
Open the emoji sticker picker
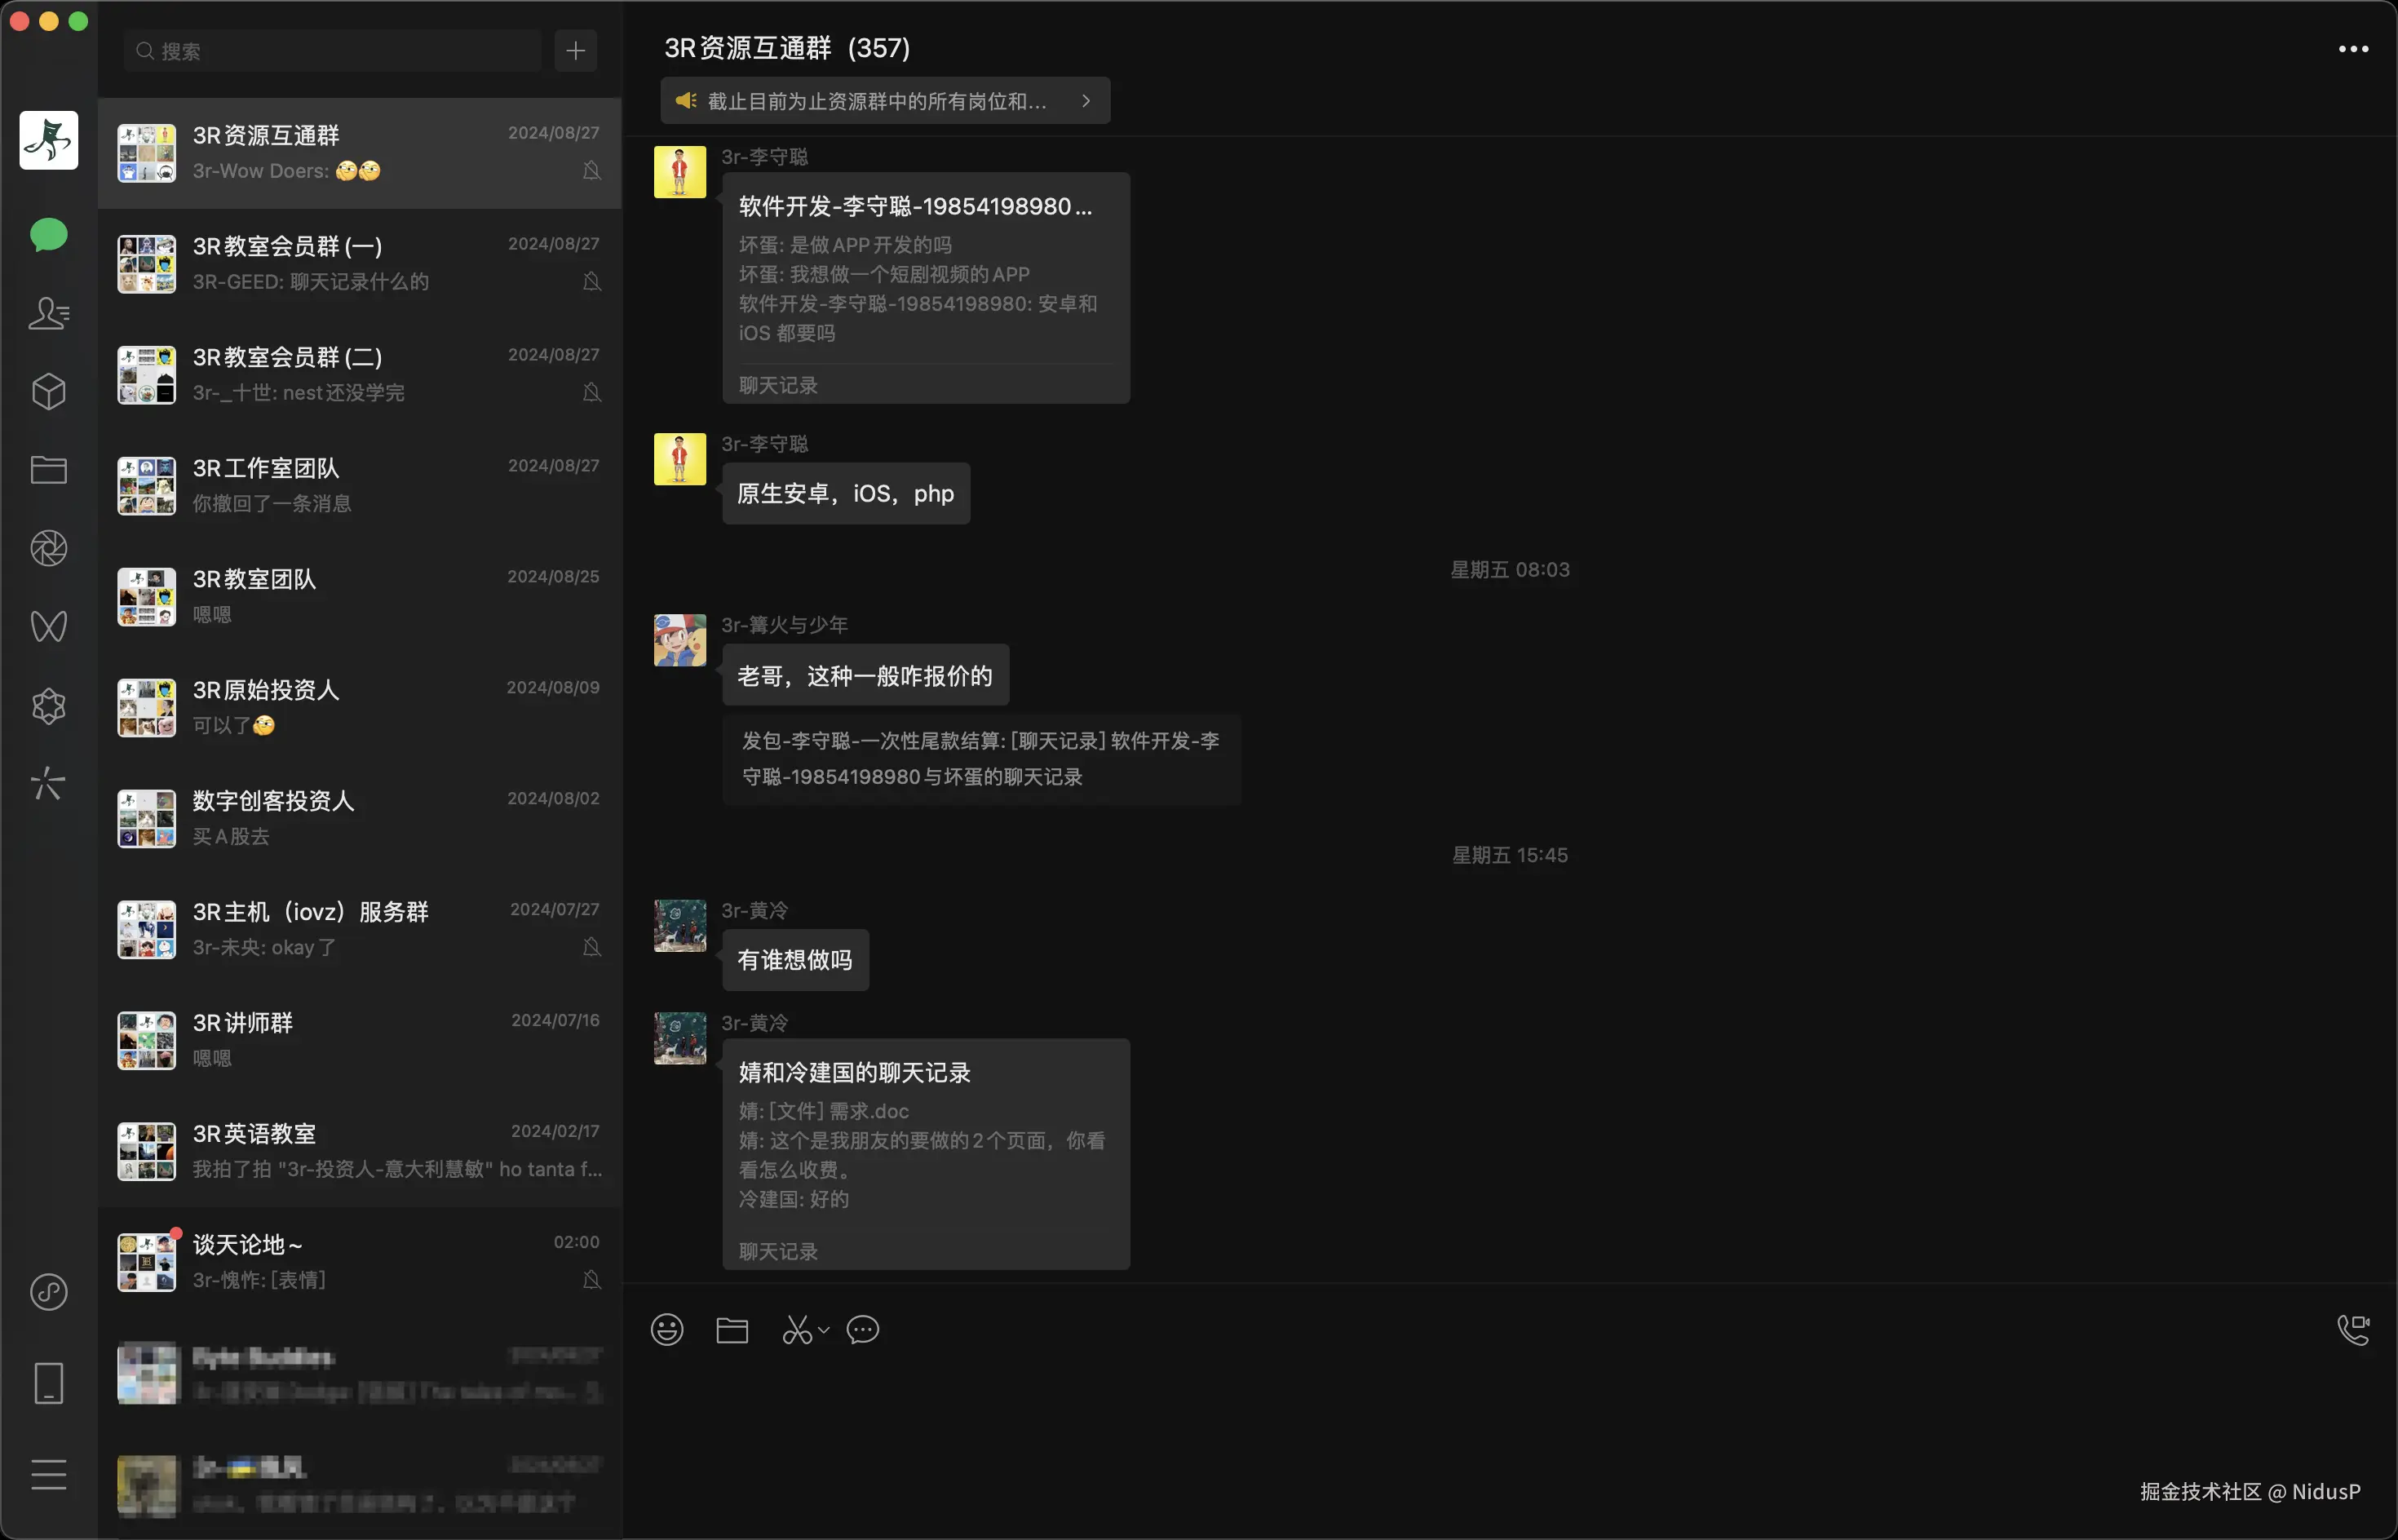(x=667, y=1330)
